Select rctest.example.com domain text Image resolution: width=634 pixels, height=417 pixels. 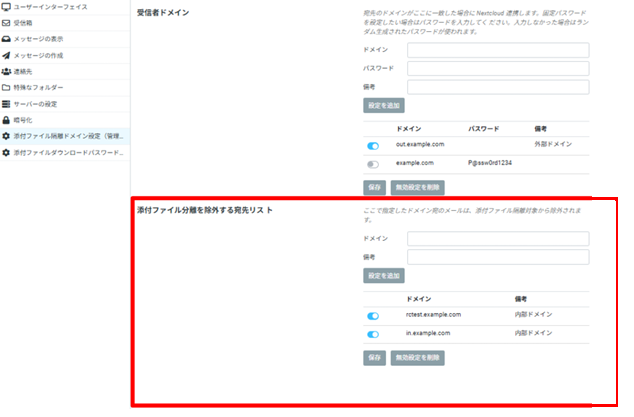pyautogui.click(x=433, y=315)
